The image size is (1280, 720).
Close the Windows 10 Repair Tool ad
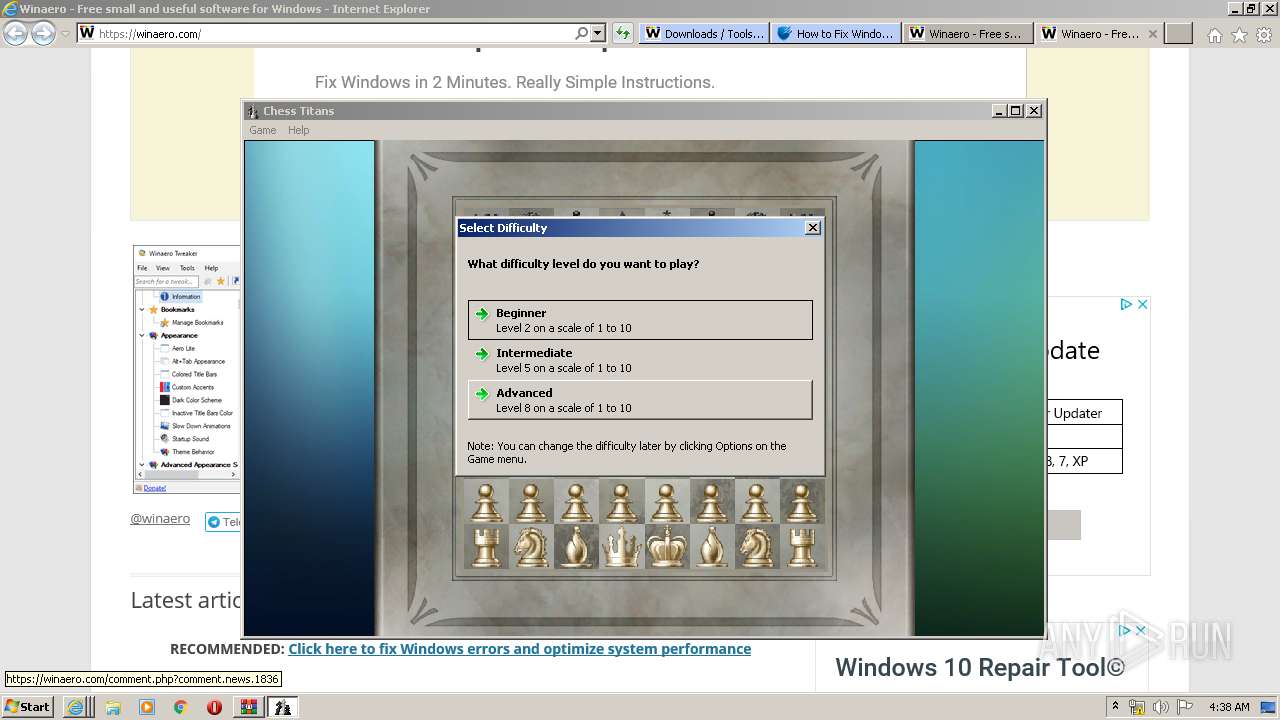pos(1140,630)
